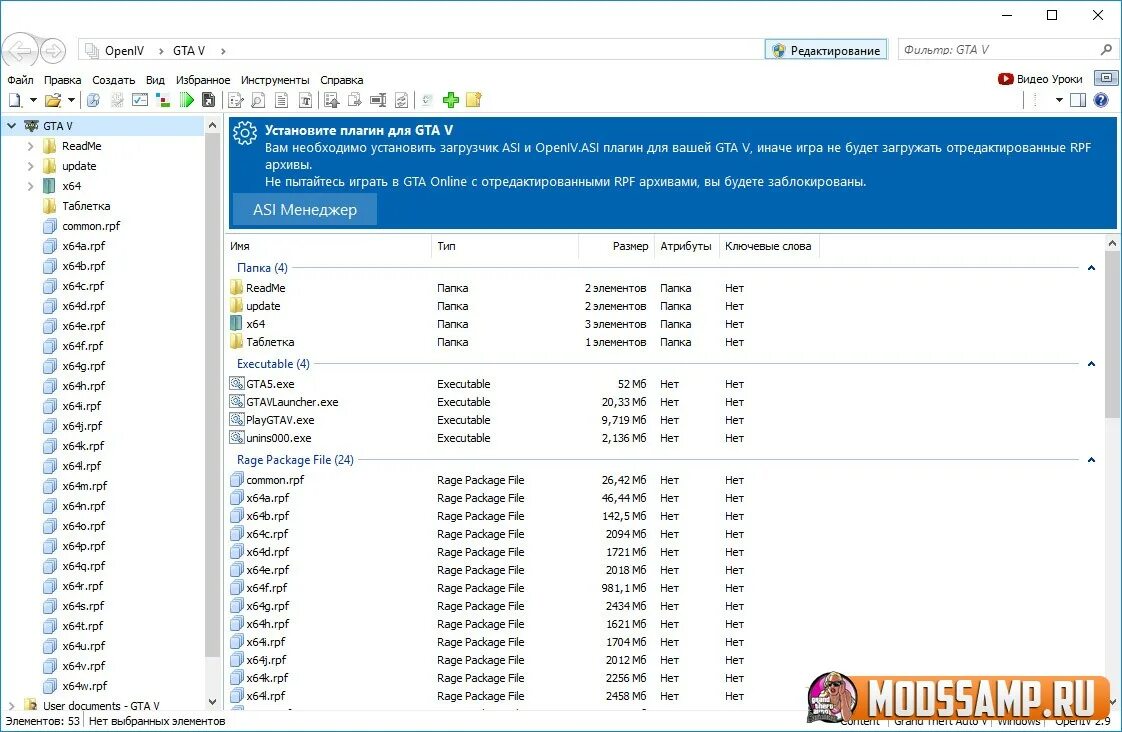The height and width of the screenshot is (732, 1122).
Task: Click the window mode icon beside Видео Уроки
Action: point(1106,78)
